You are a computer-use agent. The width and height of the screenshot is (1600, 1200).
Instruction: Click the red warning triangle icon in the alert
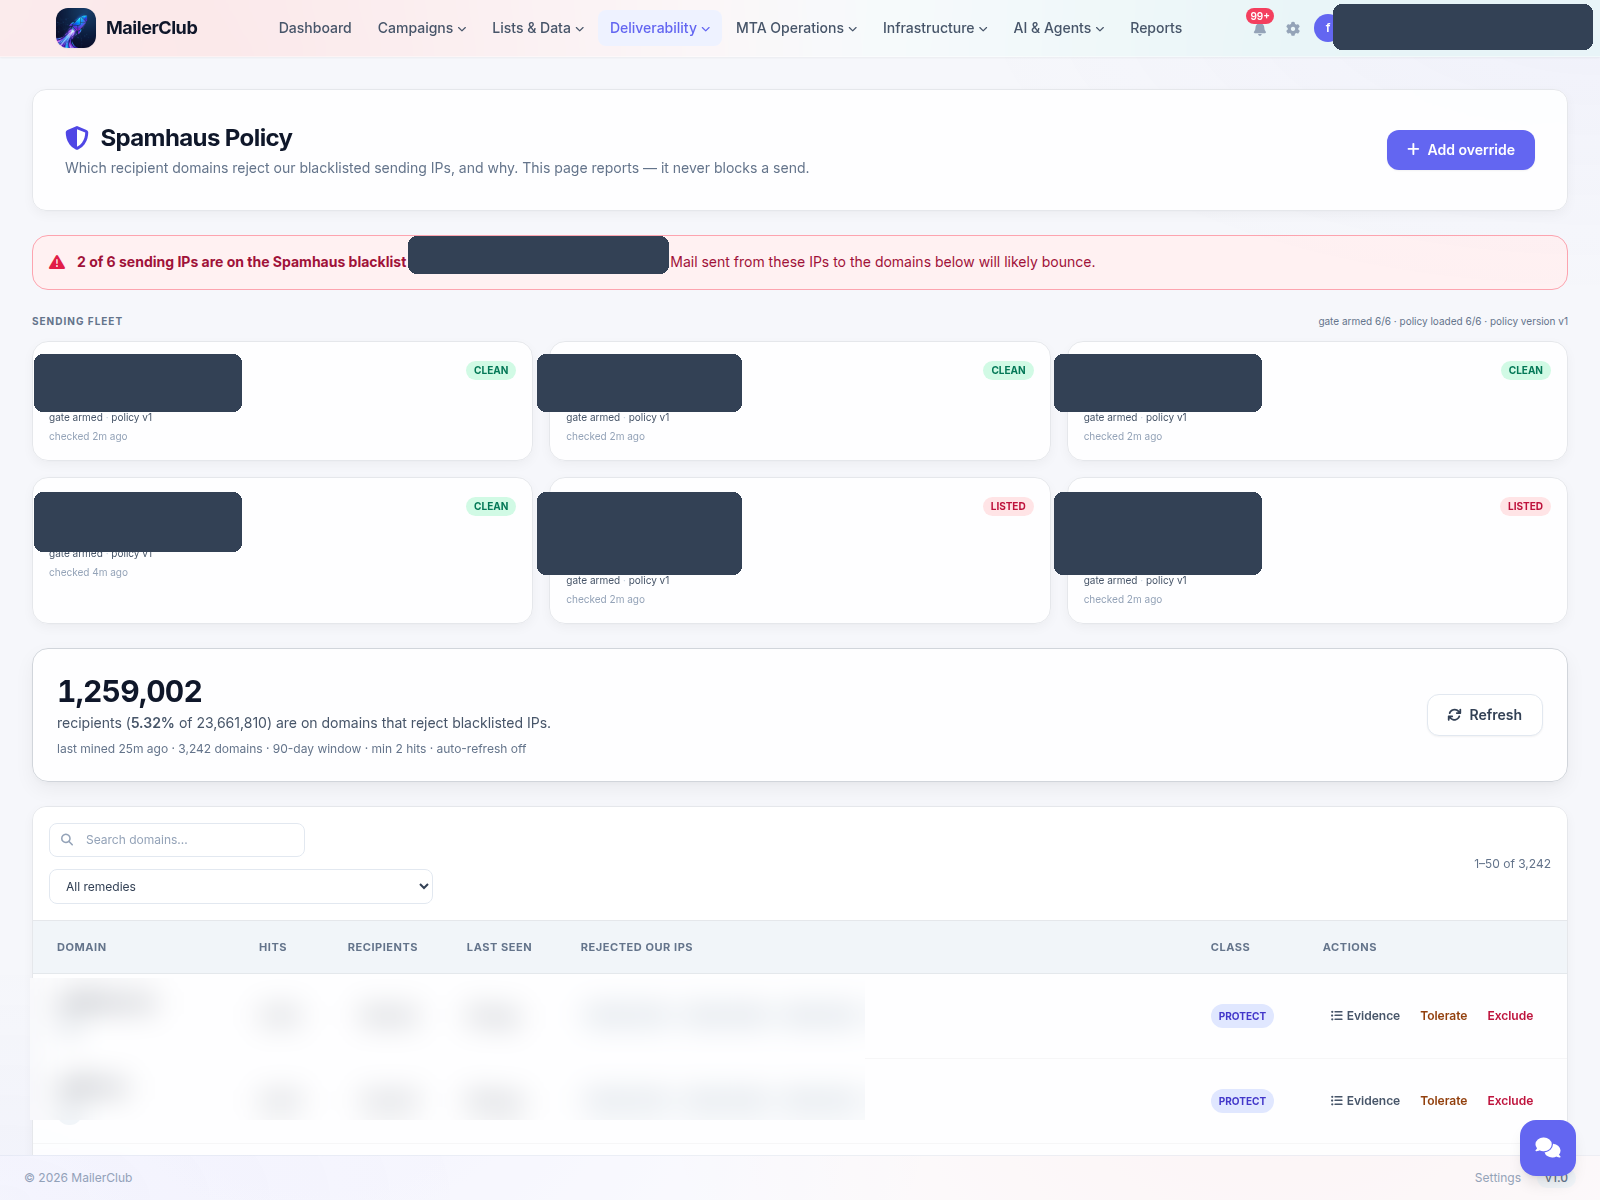click(x=57, y=262)
